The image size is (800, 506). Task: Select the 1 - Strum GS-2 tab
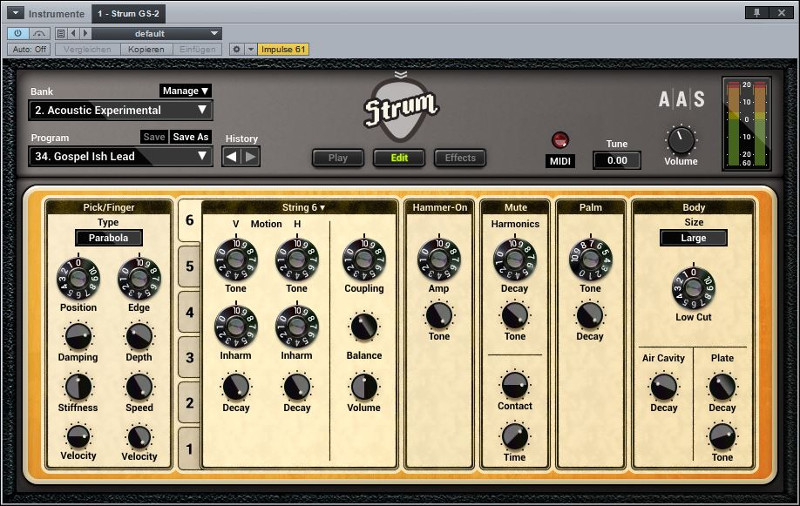coord(128,14)
